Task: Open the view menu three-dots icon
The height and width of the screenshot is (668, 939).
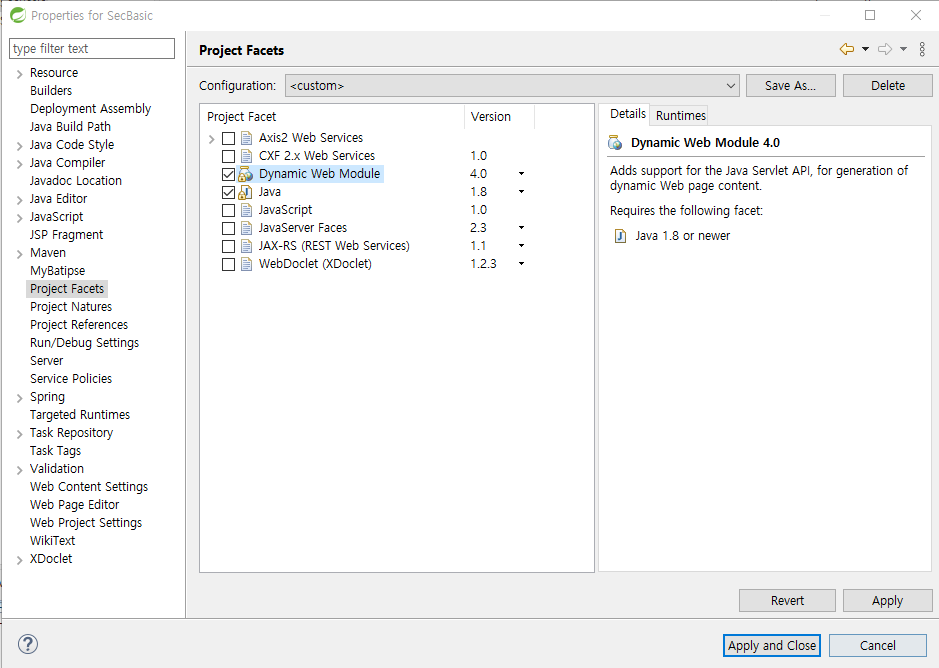Action: click(922, 49)
